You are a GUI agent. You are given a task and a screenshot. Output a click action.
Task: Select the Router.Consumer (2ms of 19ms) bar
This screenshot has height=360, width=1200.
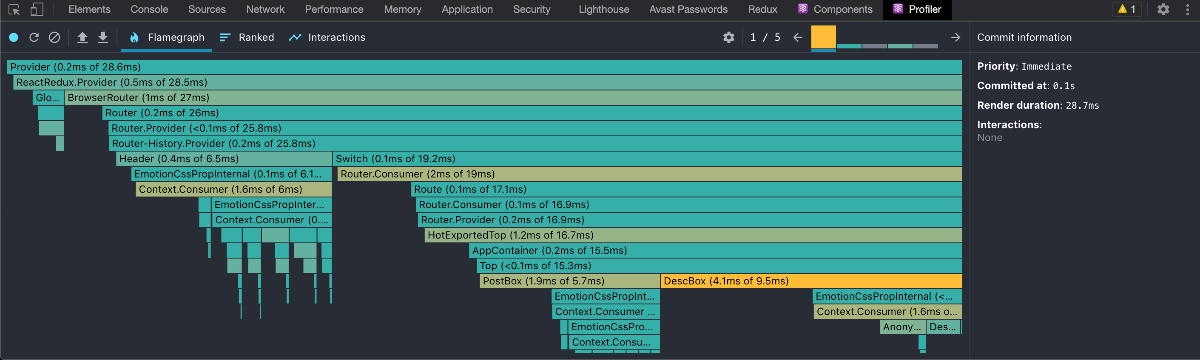click(649, 173)
